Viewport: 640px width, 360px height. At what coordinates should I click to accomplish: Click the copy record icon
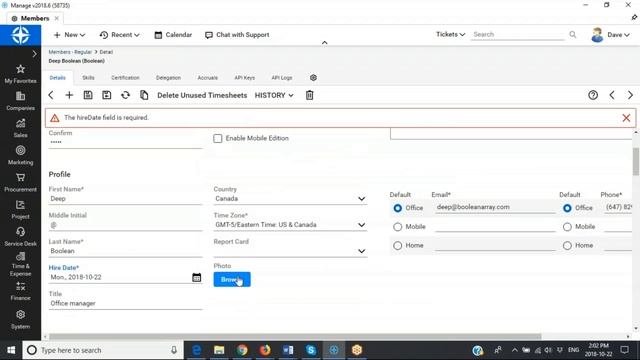coord(144,95)
